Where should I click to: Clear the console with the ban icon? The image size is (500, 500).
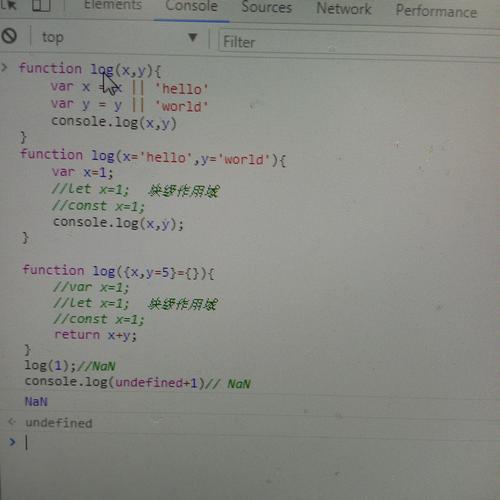9,36
